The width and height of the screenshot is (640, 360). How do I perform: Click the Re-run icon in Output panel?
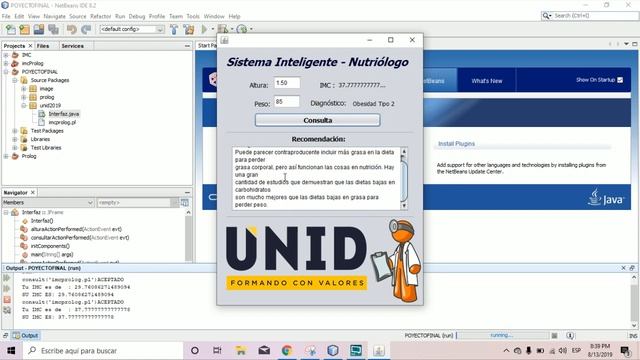(x=7, y=278)
